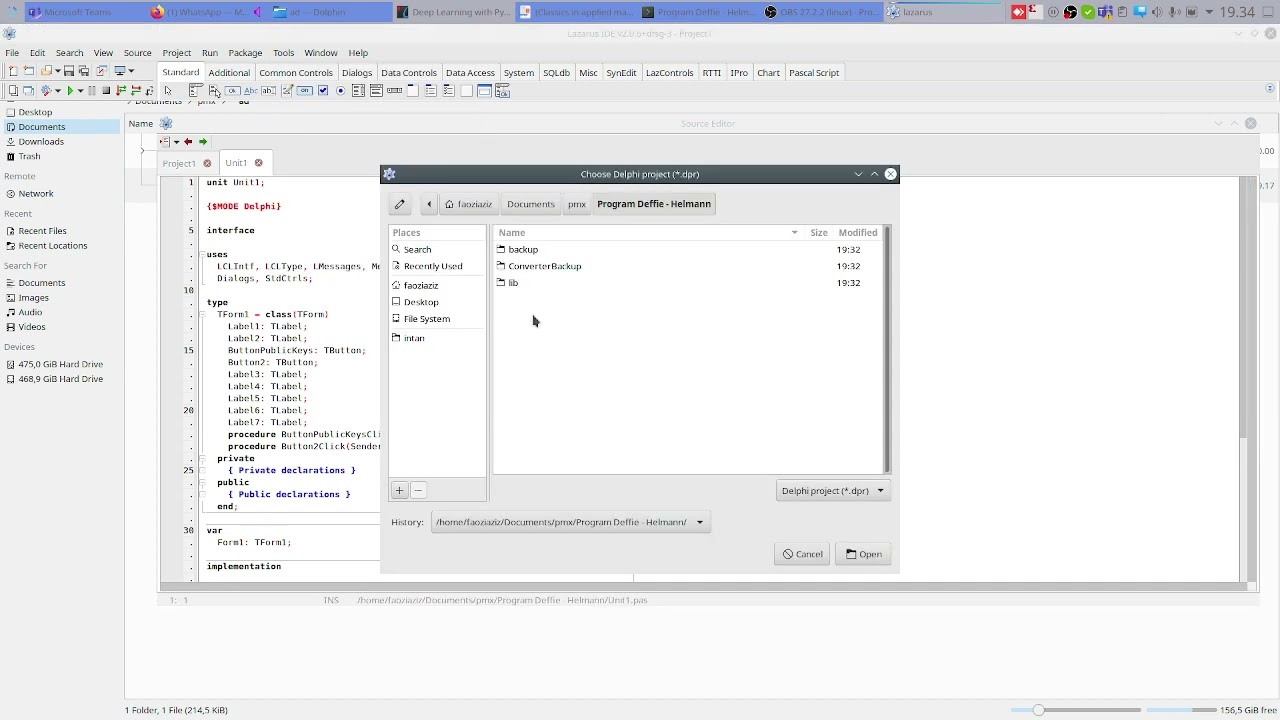Select Recently Used in Places

coord(437,266)
